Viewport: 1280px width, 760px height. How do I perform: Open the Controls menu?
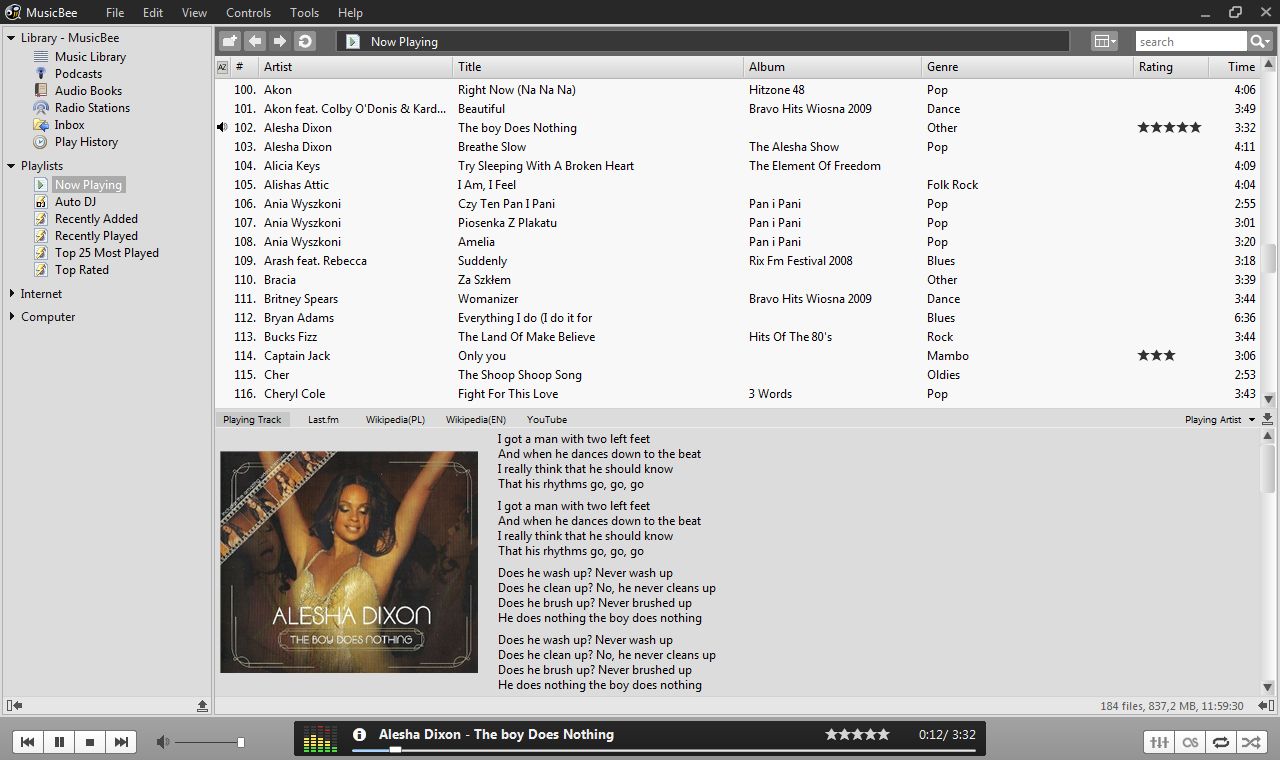[248, 13]
